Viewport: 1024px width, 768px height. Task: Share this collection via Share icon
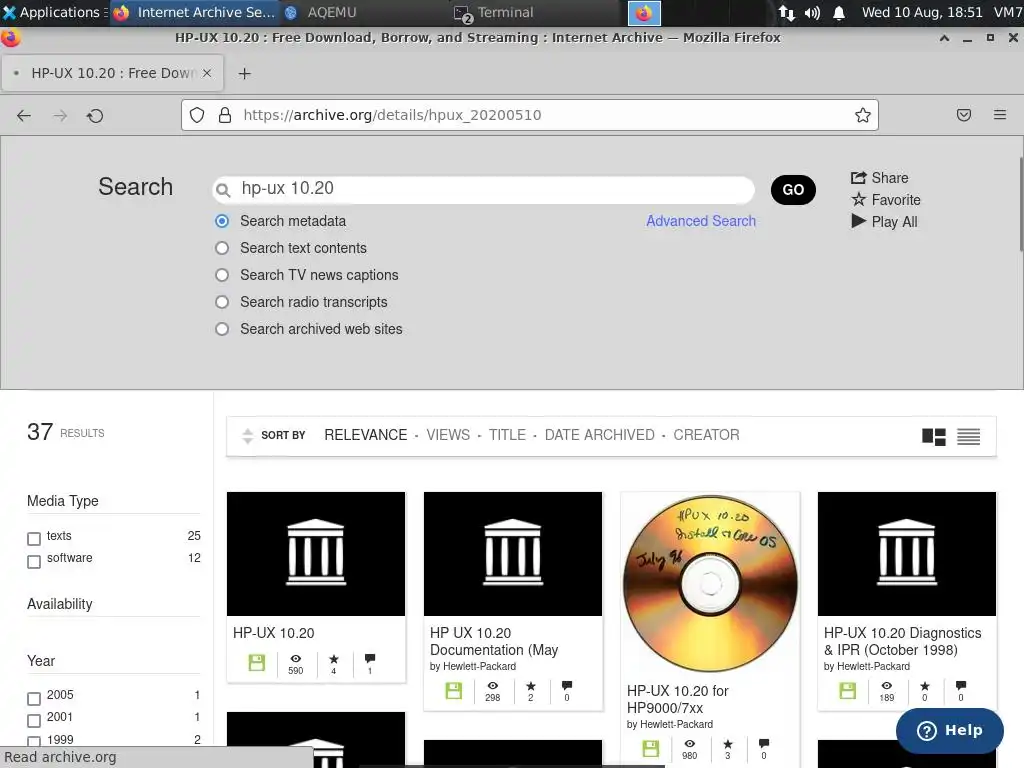point(879,178)
